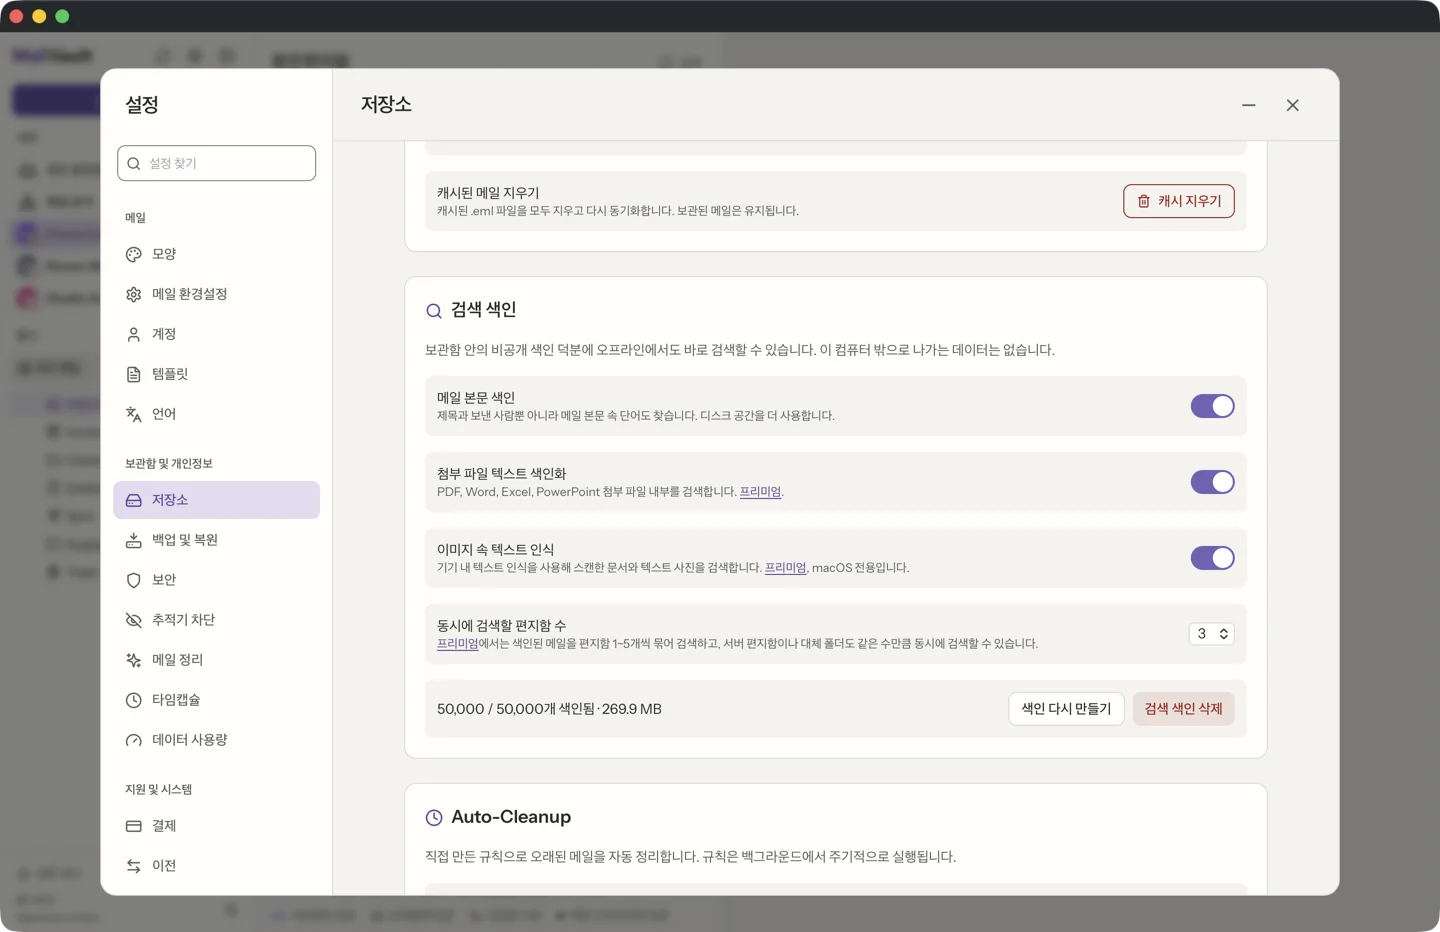The height and width of the screenshot is (932, 1440).
Task: Click 캐시 지우기 button
Action: click(x=1179, y=201)
